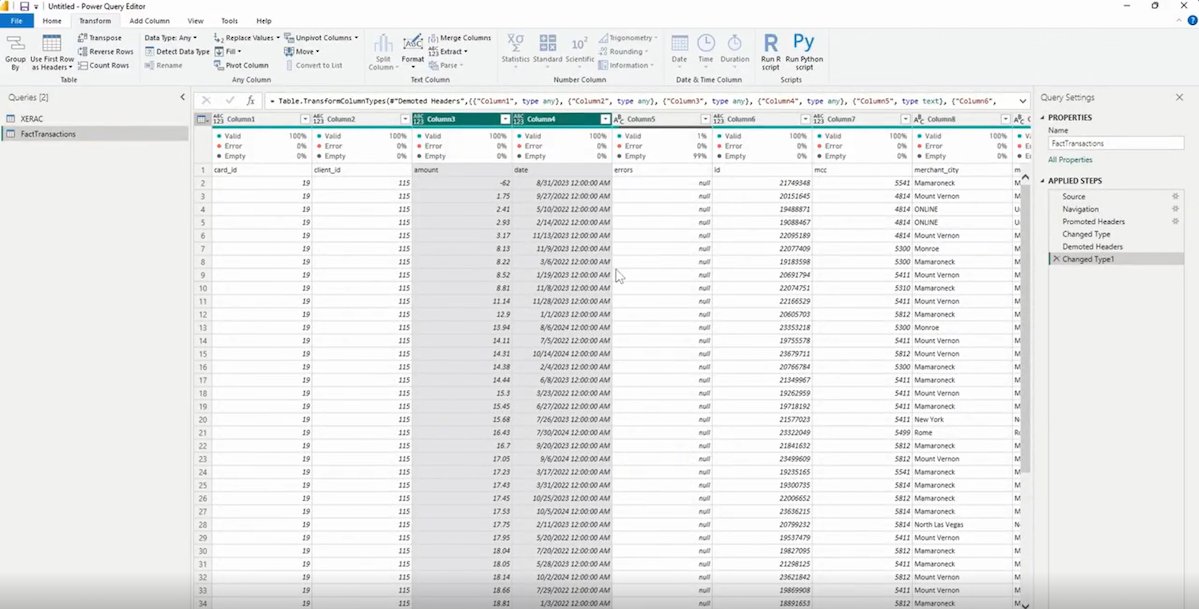The image size is (1199, 609).
Task: Click the fx formula icon
Action: 250,100
